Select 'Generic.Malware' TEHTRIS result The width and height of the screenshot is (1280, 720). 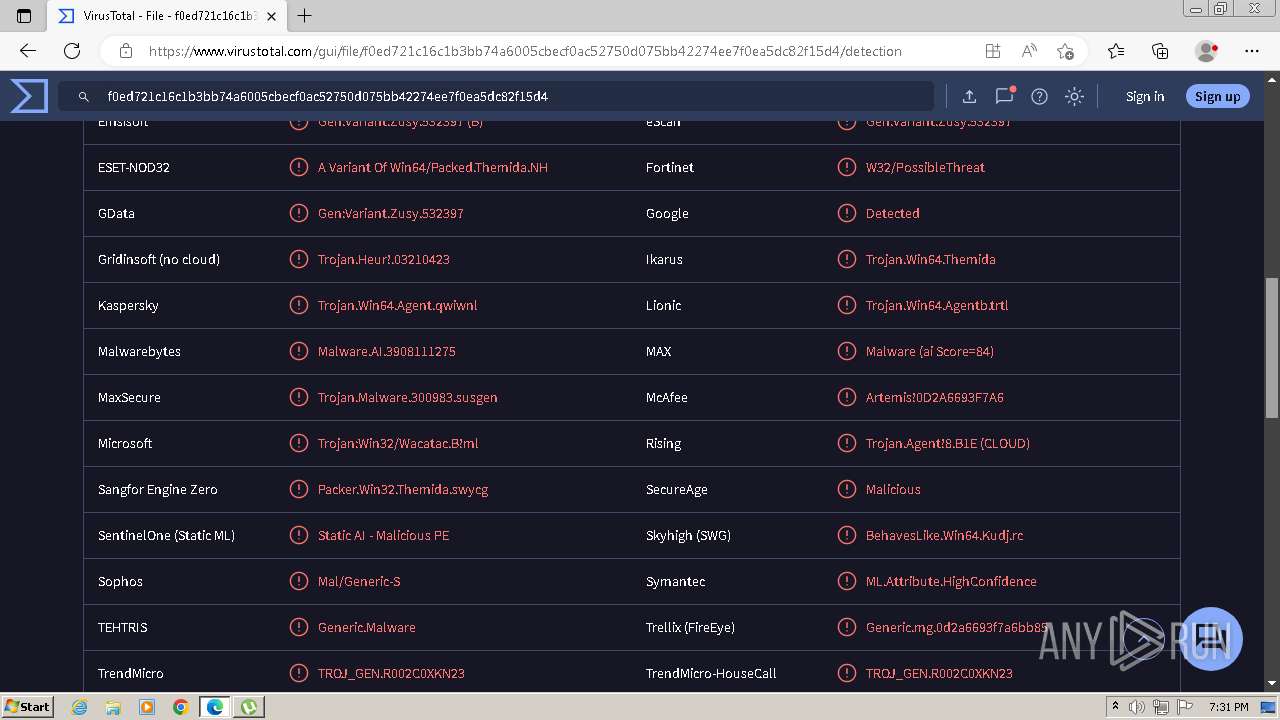367,627
